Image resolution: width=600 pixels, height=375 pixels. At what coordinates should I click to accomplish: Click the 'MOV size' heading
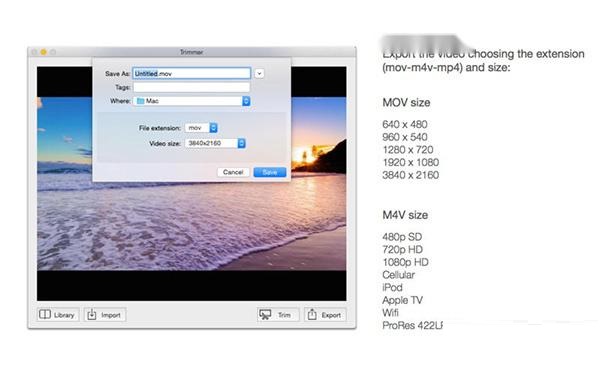pyautogui.click(x=406, y=103)
